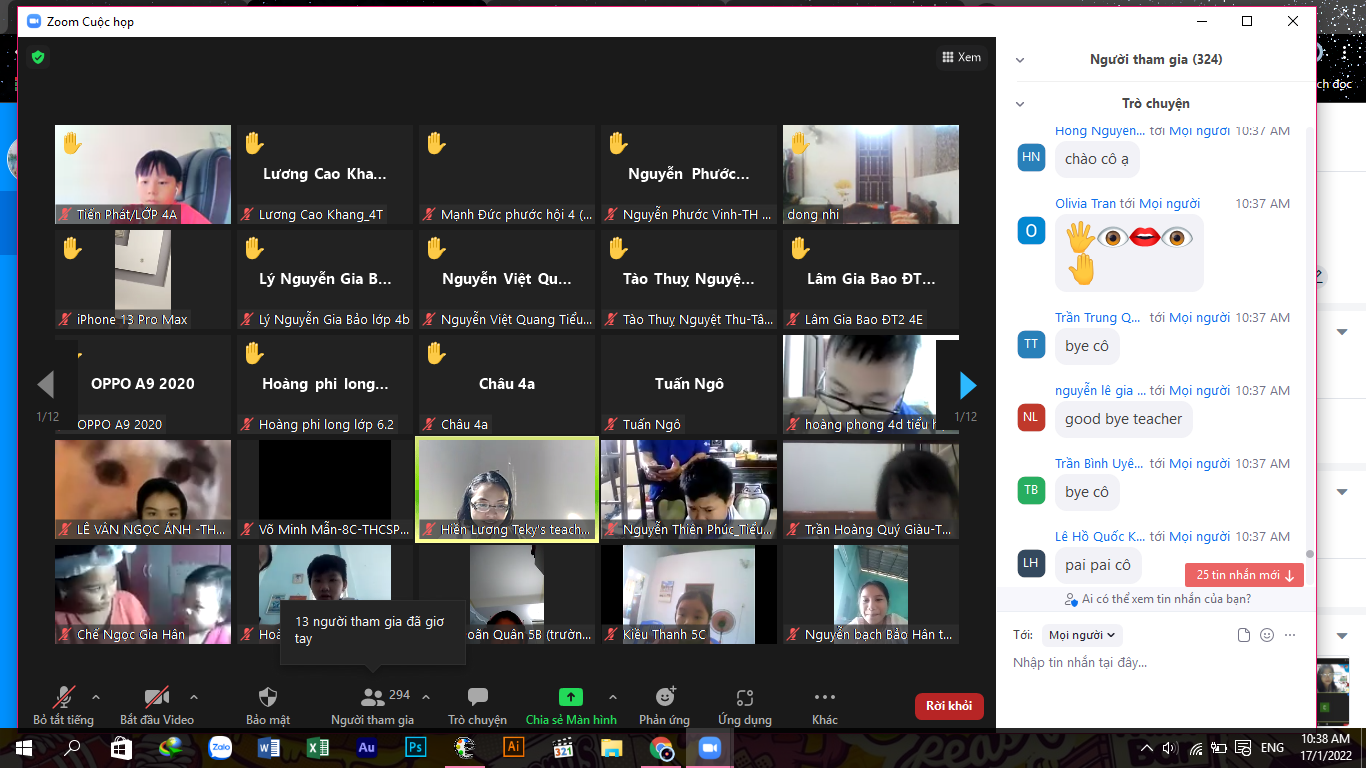Click the Bảo mật shield icon

(267, 697)
